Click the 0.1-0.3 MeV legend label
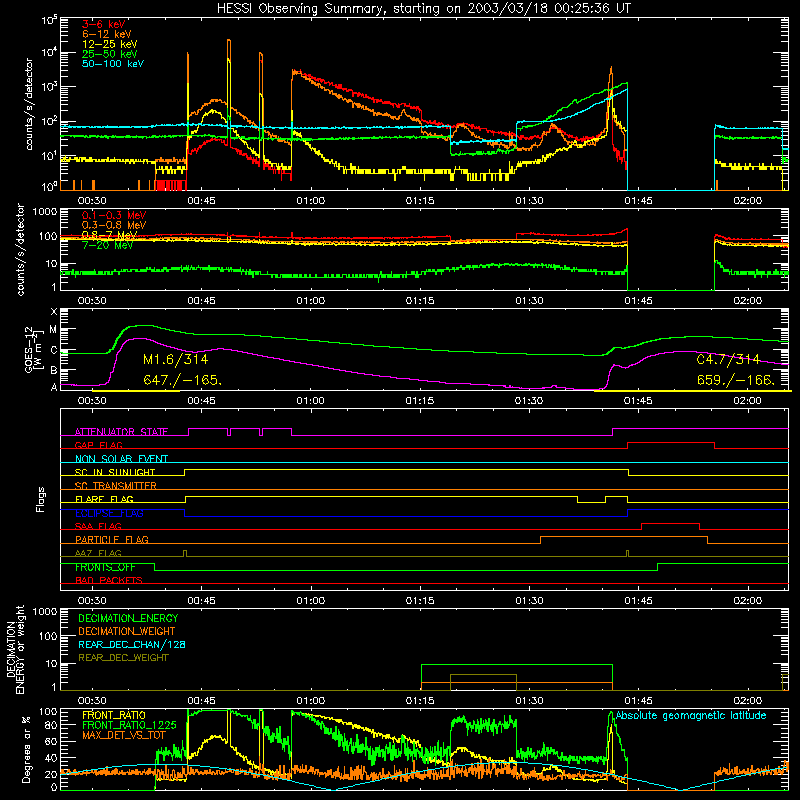This screenshot has width=800, height=800. tap(114, 215)
